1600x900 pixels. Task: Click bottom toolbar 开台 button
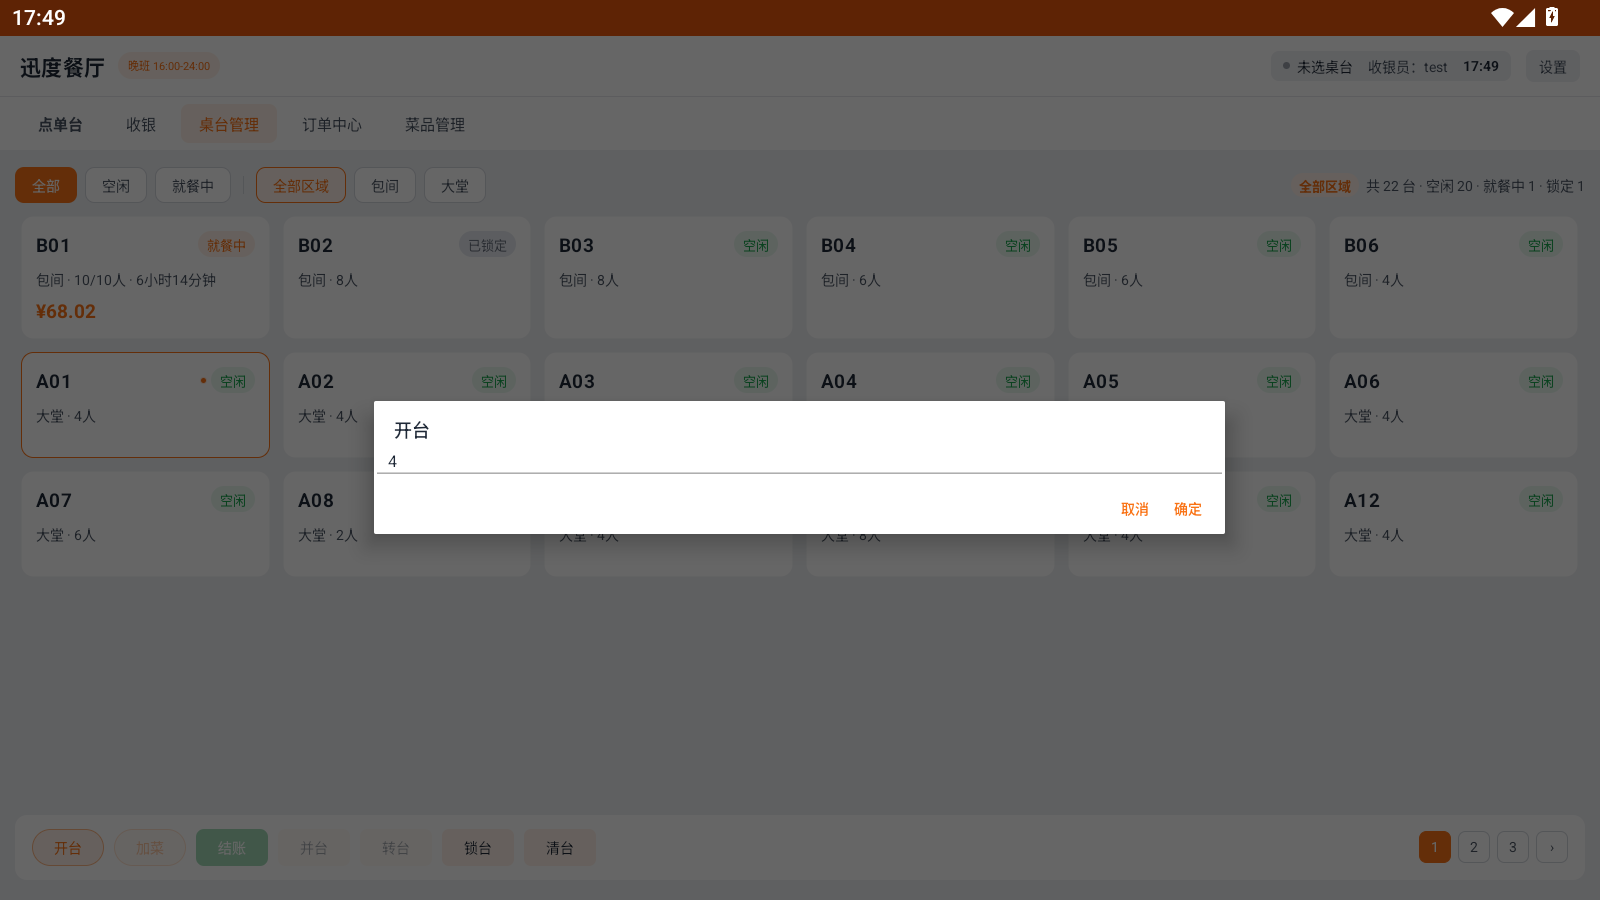point(68,847)
